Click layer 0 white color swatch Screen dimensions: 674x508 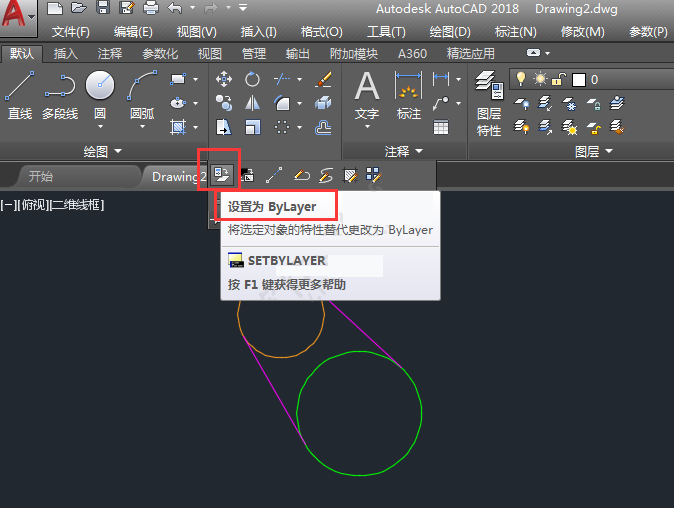coord(579,80)
